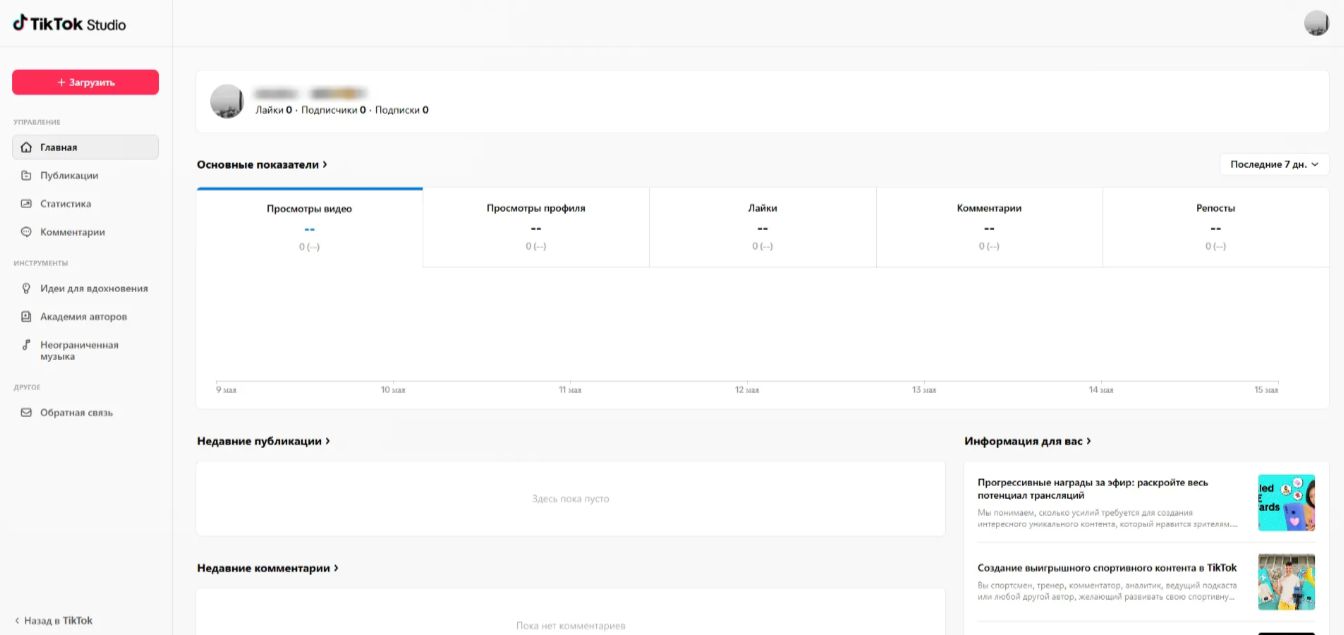
Task: Open article Прогрессивные награды за эфир
Action: tap(1092, 489)
